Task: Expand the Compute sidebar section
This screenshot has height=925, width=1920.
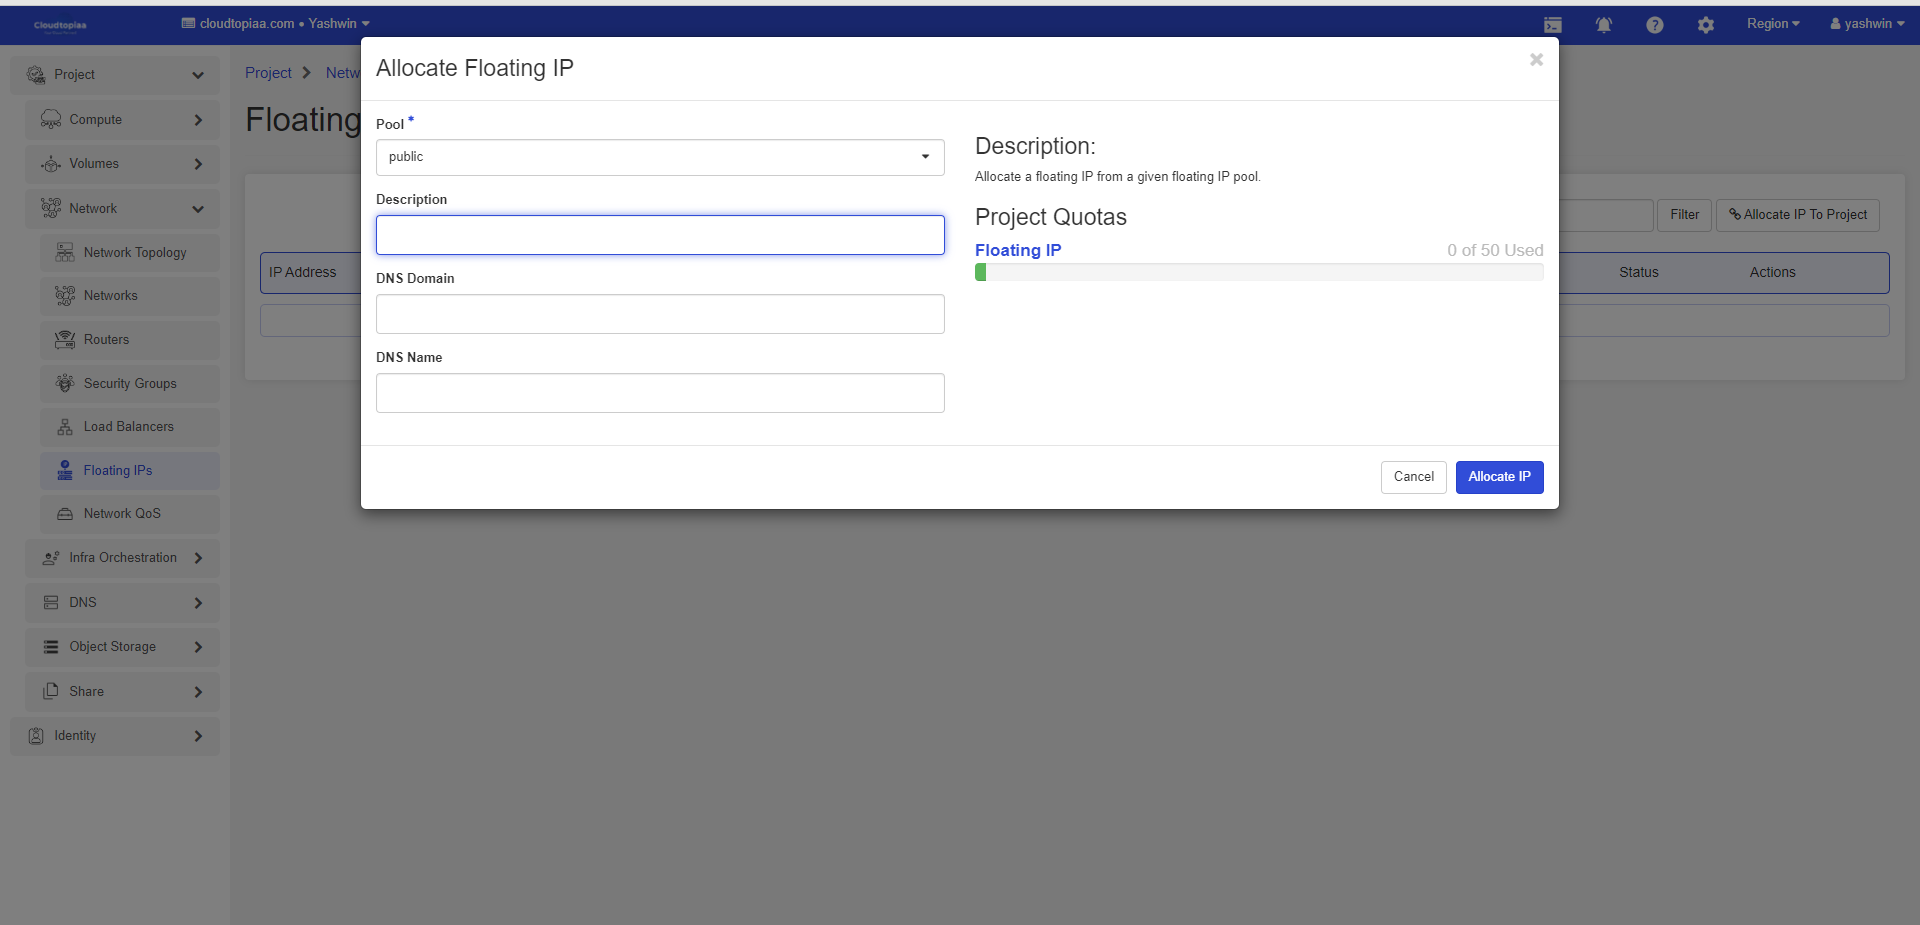Action: point(122,120)
